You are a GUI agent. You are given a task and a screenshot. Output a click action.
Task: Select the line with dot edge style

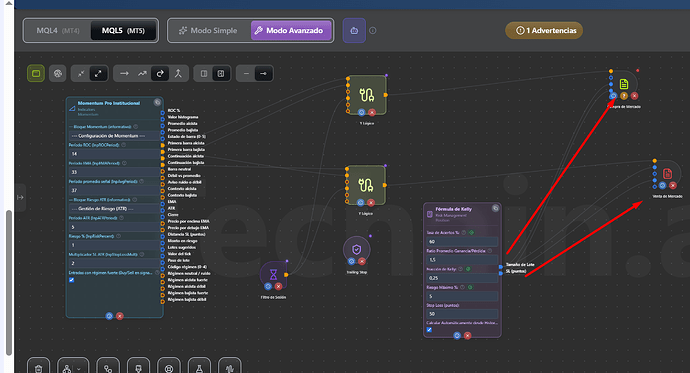pos(263,73)
